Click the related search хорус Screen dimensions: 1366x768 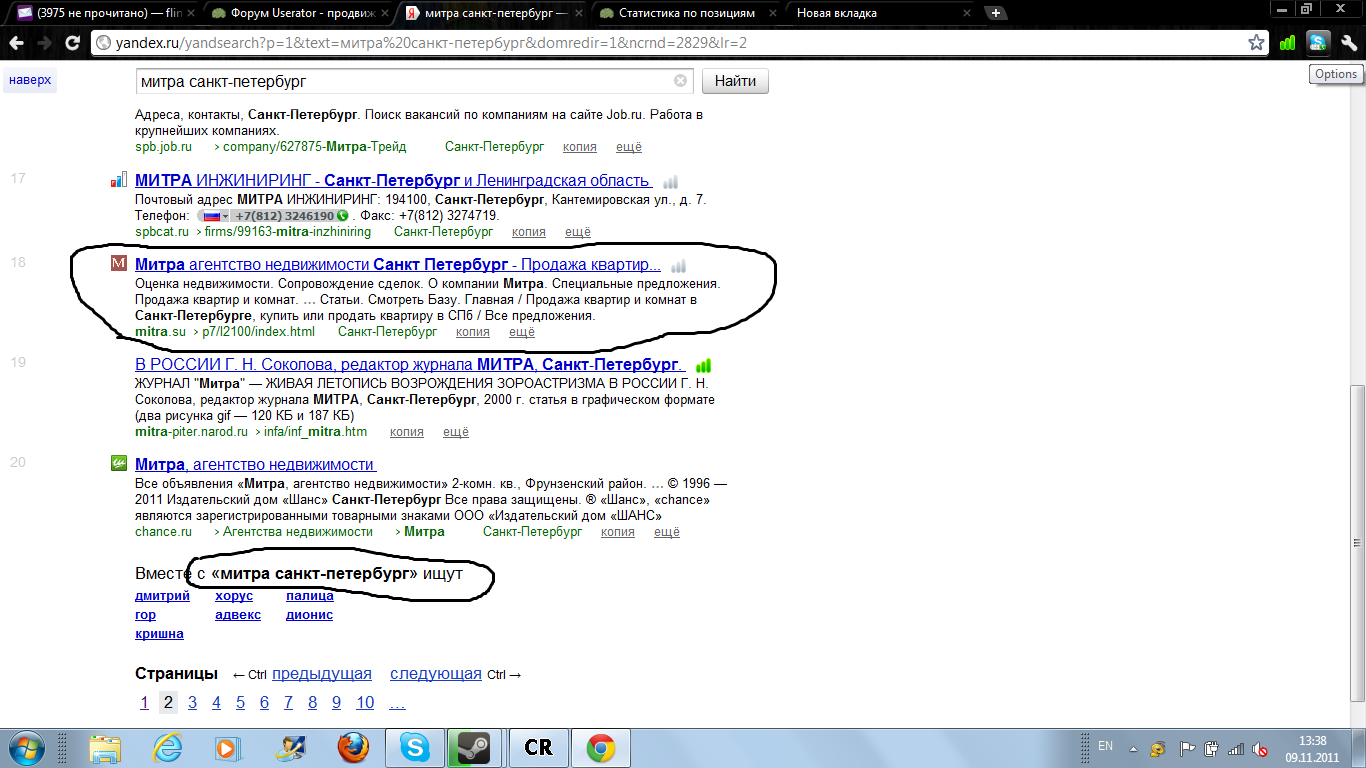click(234, 596)
